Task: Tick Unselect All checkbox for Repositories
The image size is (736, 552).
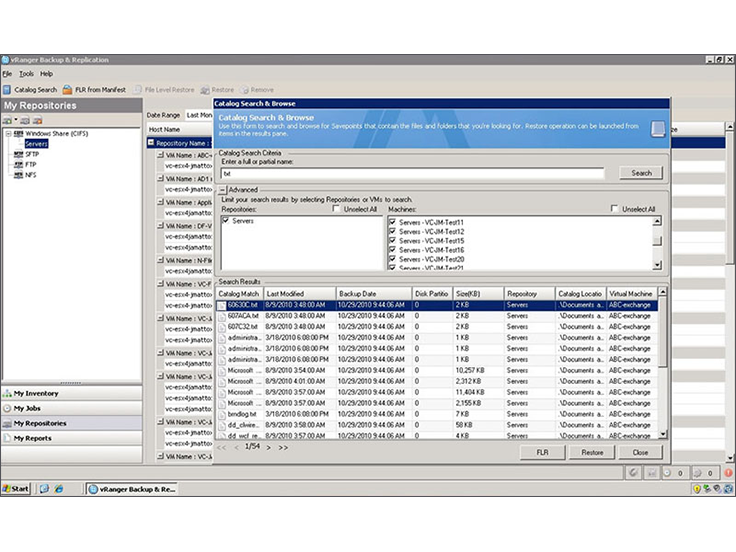Action: pos(336,208)
